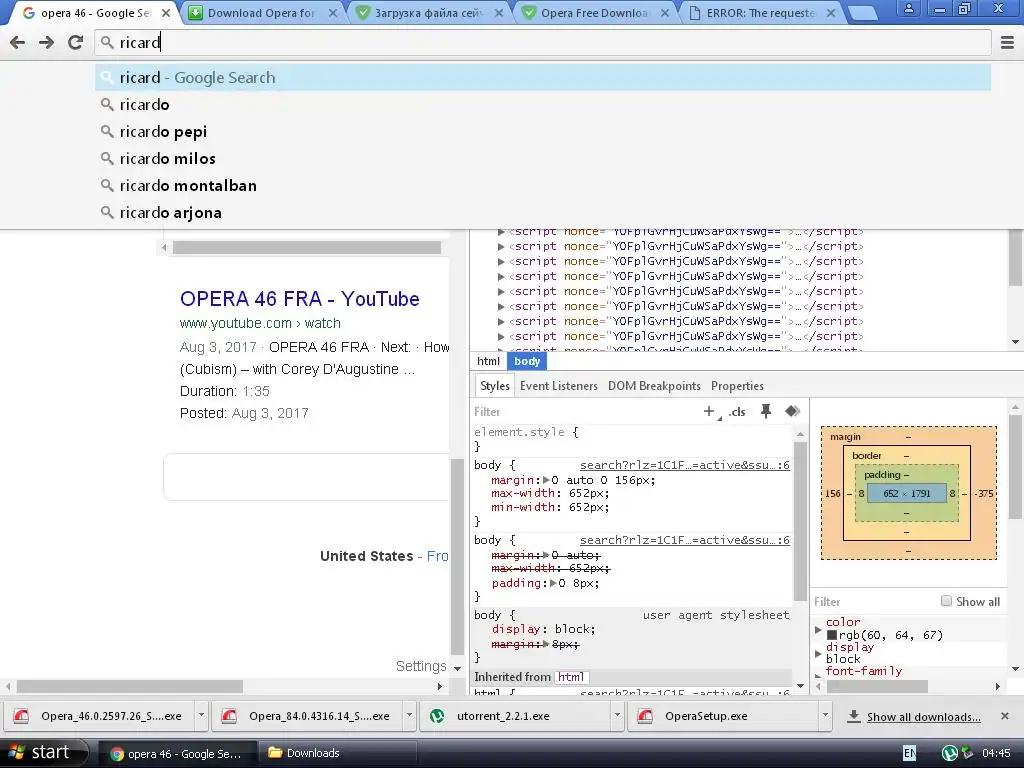Click Show all downloads link

tap(923, 717)
